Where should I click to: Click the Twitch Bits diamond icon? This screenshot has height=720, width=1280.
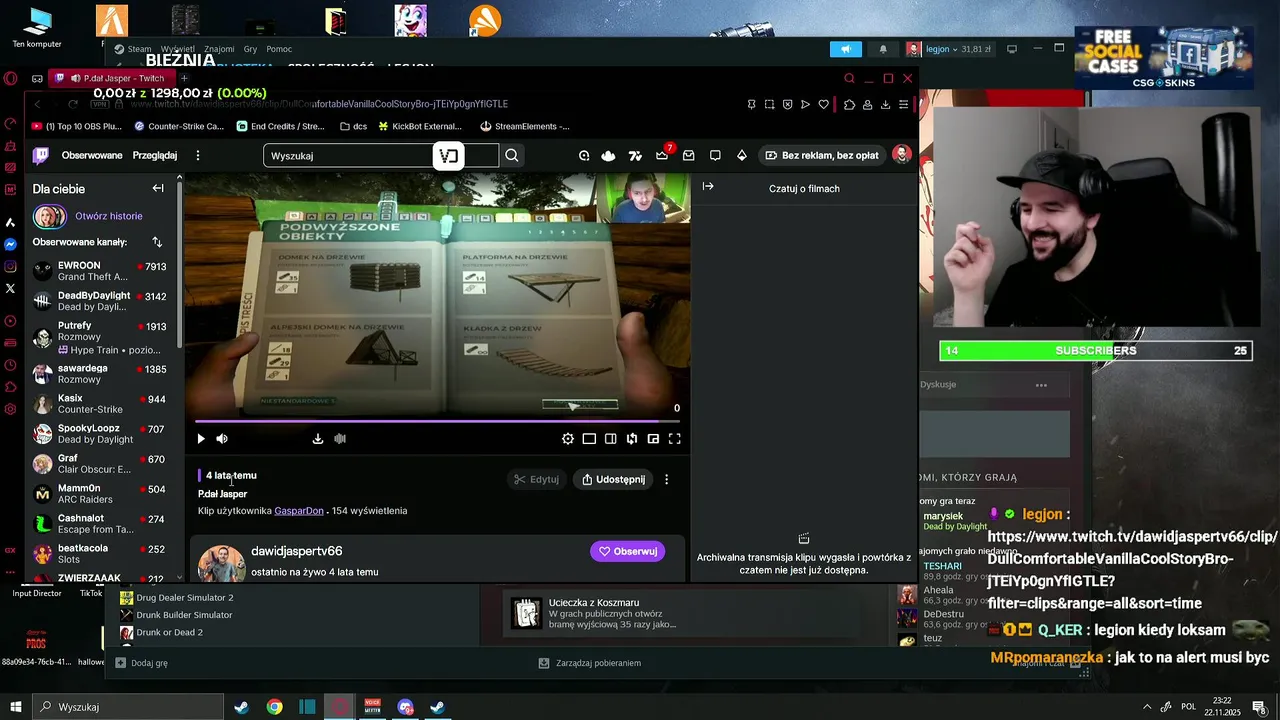tap(741, 155)
